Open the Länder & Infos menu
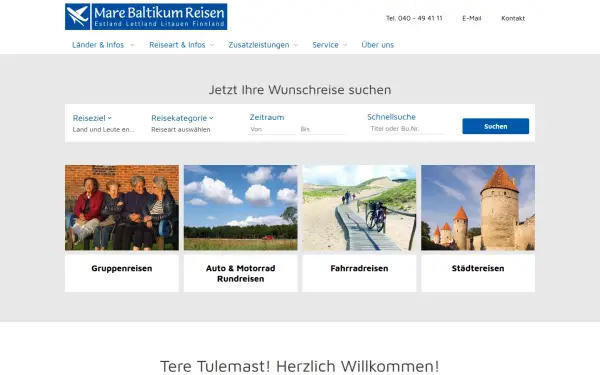This screenshot has width=600, height=375. click(98, 45)
